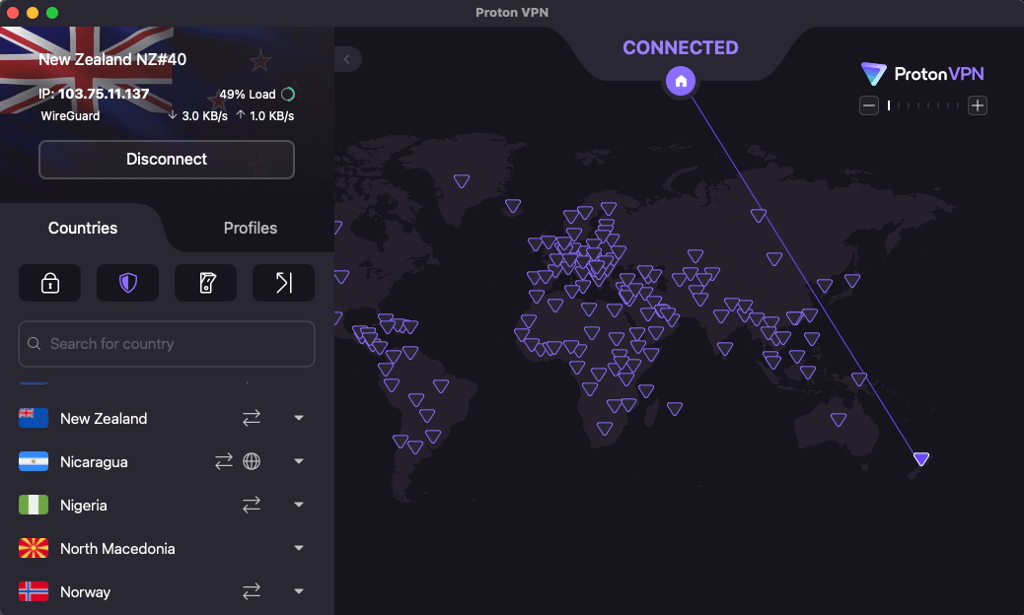Click the globe Smart Routing icon for Nicaragua
The height and width of the screenshot is (615, 1024).
click(251, 462)
